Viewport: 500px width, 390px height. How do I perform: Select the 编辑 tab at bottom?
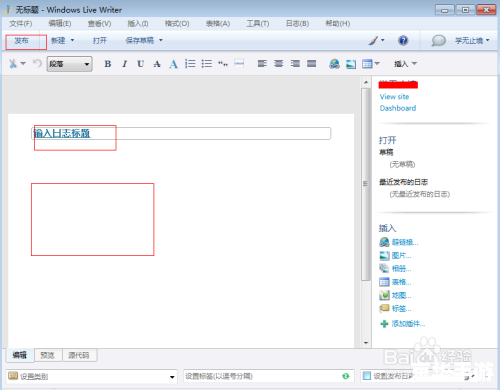[20, 355]
